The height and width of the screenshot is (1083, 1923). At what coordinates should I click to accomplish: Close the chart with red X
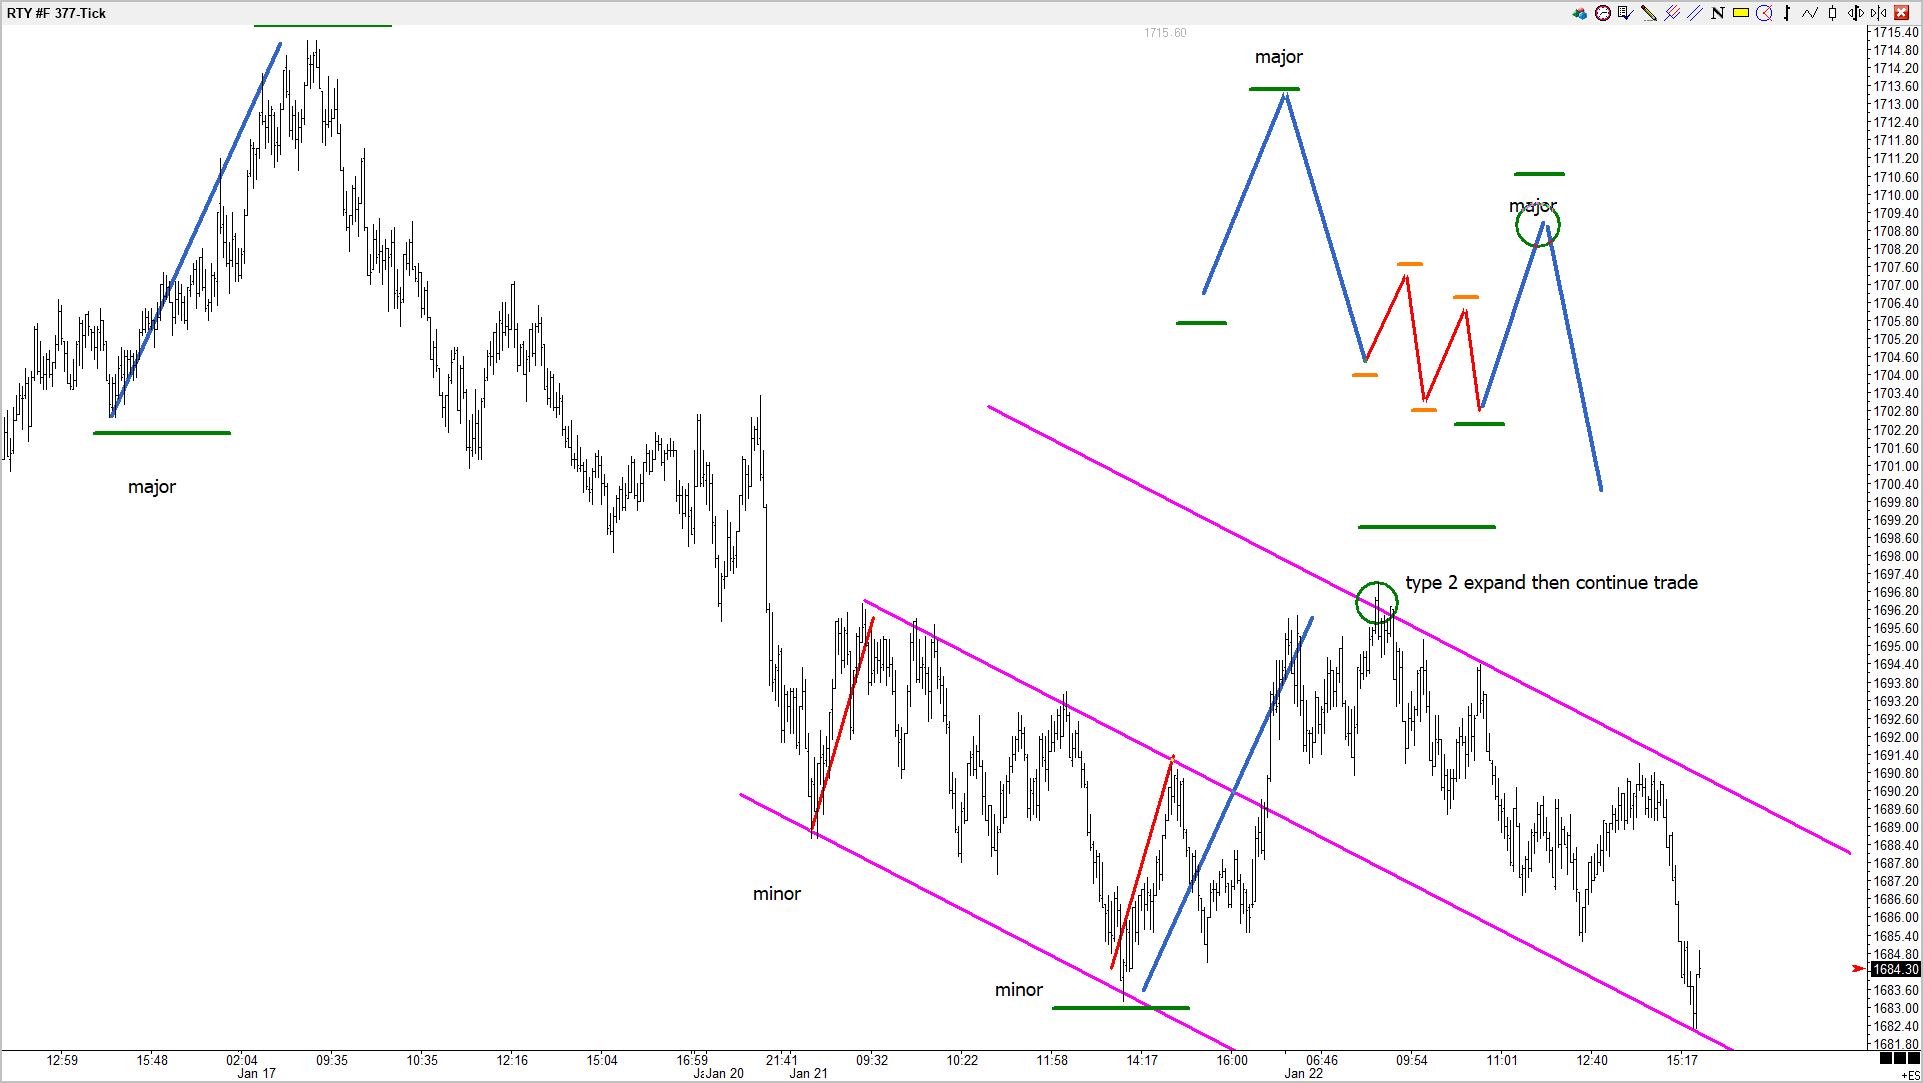1901,13
